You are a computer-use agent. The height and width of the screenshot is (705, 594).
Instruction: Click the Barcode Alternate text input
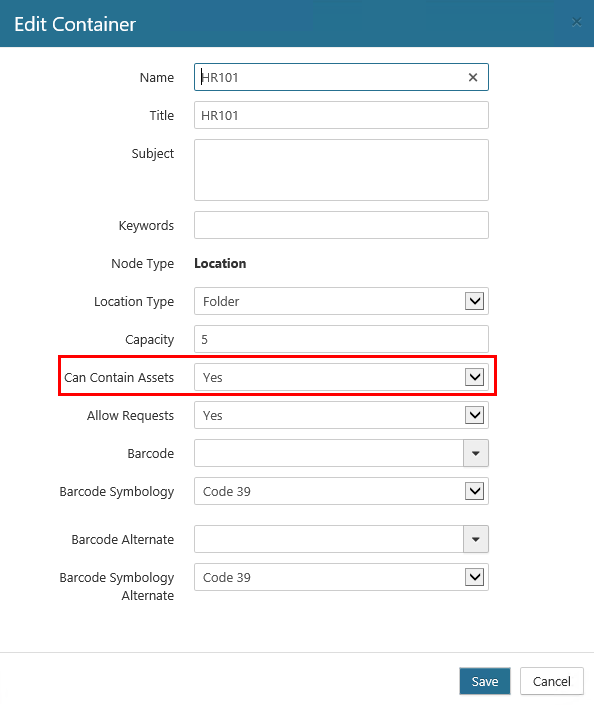click(329, 539)
